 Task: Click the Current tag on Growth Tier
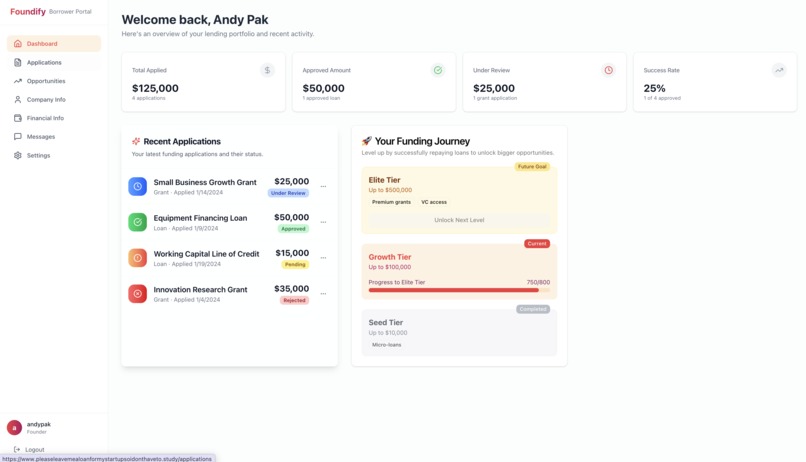(537, 244)
